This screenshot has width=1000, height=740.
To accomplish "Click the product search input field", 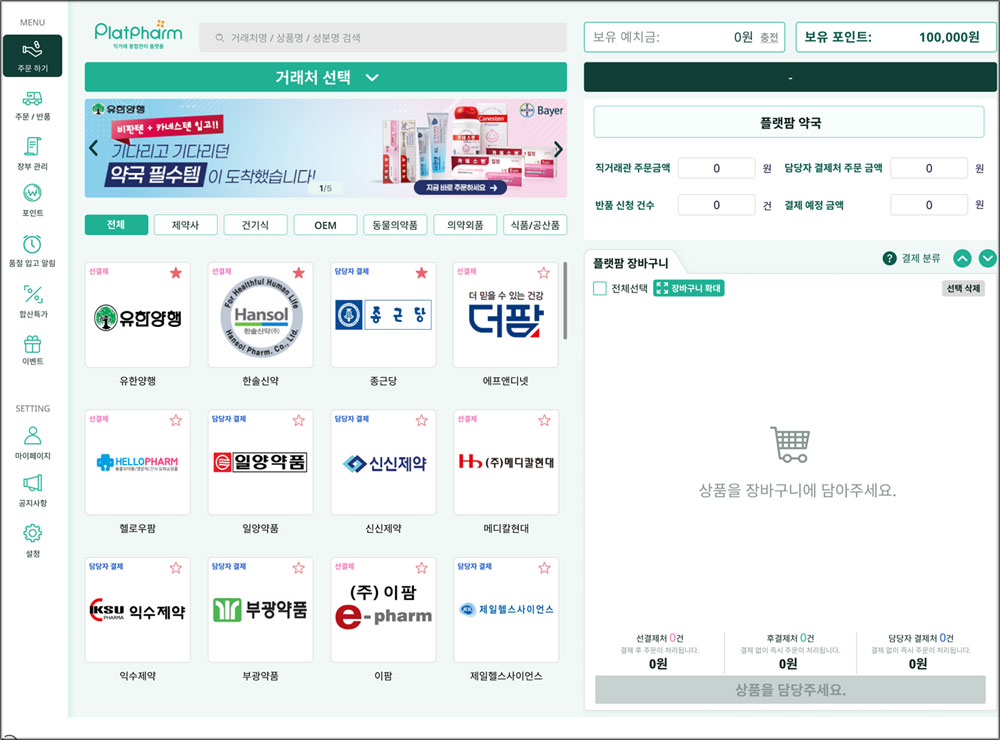I will [x=383, y=38].
